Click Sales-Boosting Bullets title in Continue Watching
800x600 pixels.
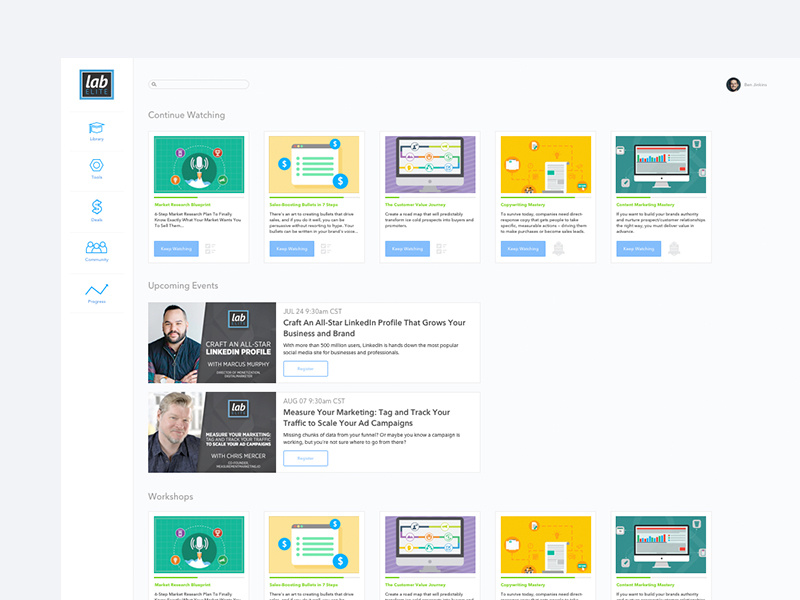pos(304,205)
